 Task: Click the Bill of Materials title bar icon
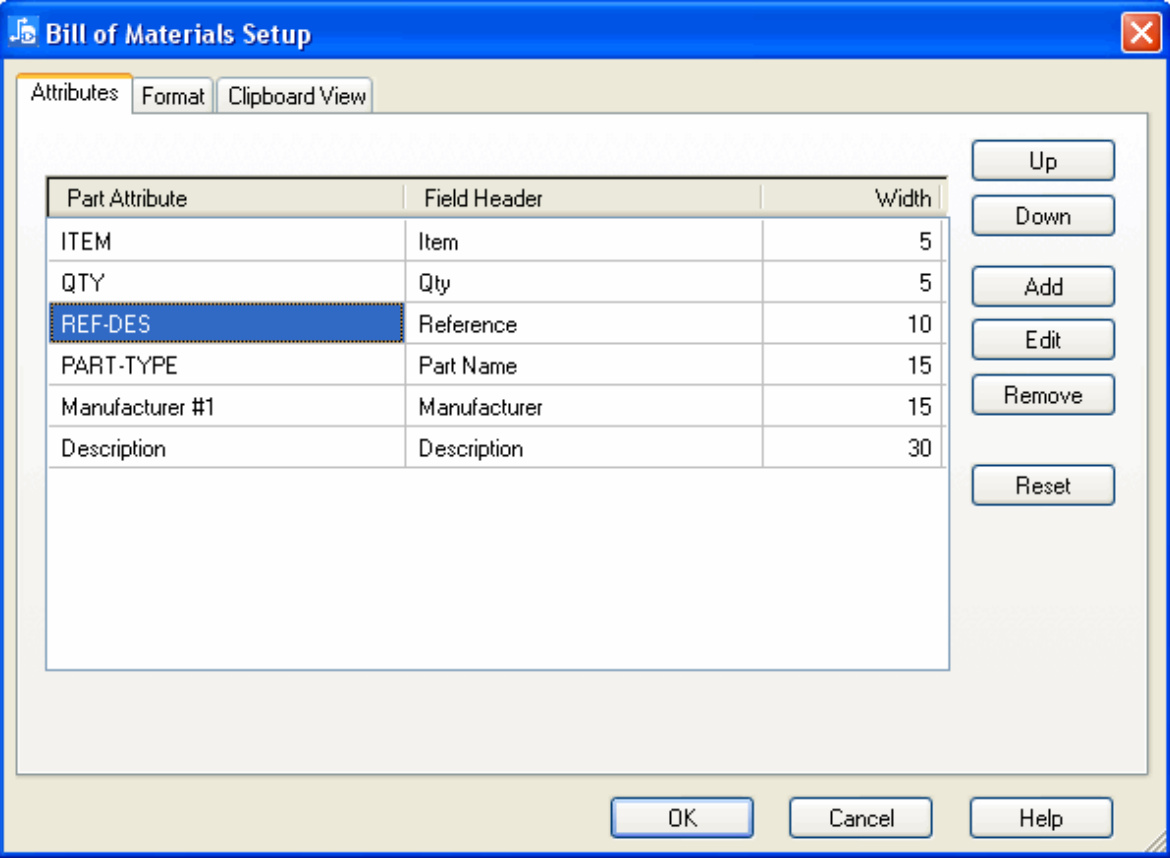coord(22,33)
